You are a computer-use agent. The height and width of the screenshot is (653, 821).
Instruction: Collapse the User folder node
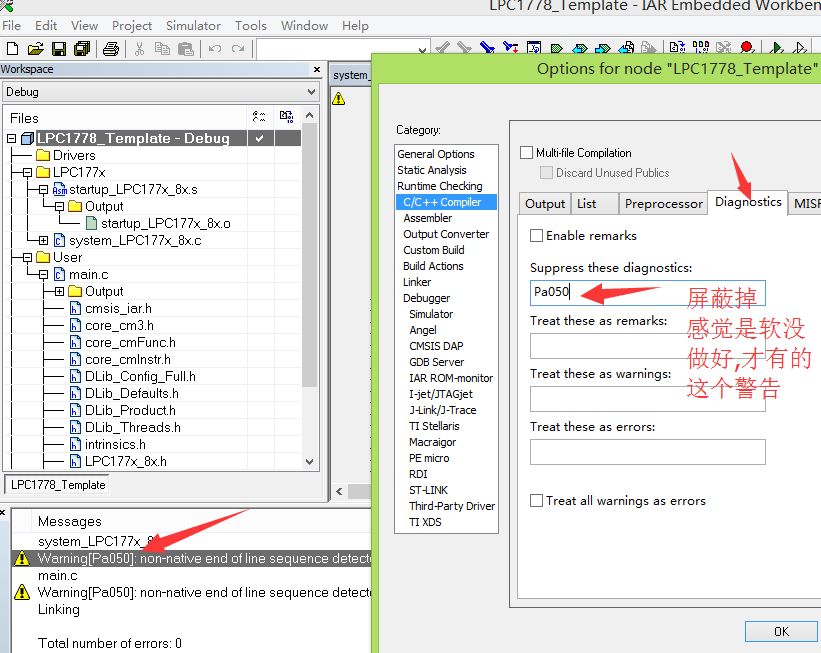[27, 258]
